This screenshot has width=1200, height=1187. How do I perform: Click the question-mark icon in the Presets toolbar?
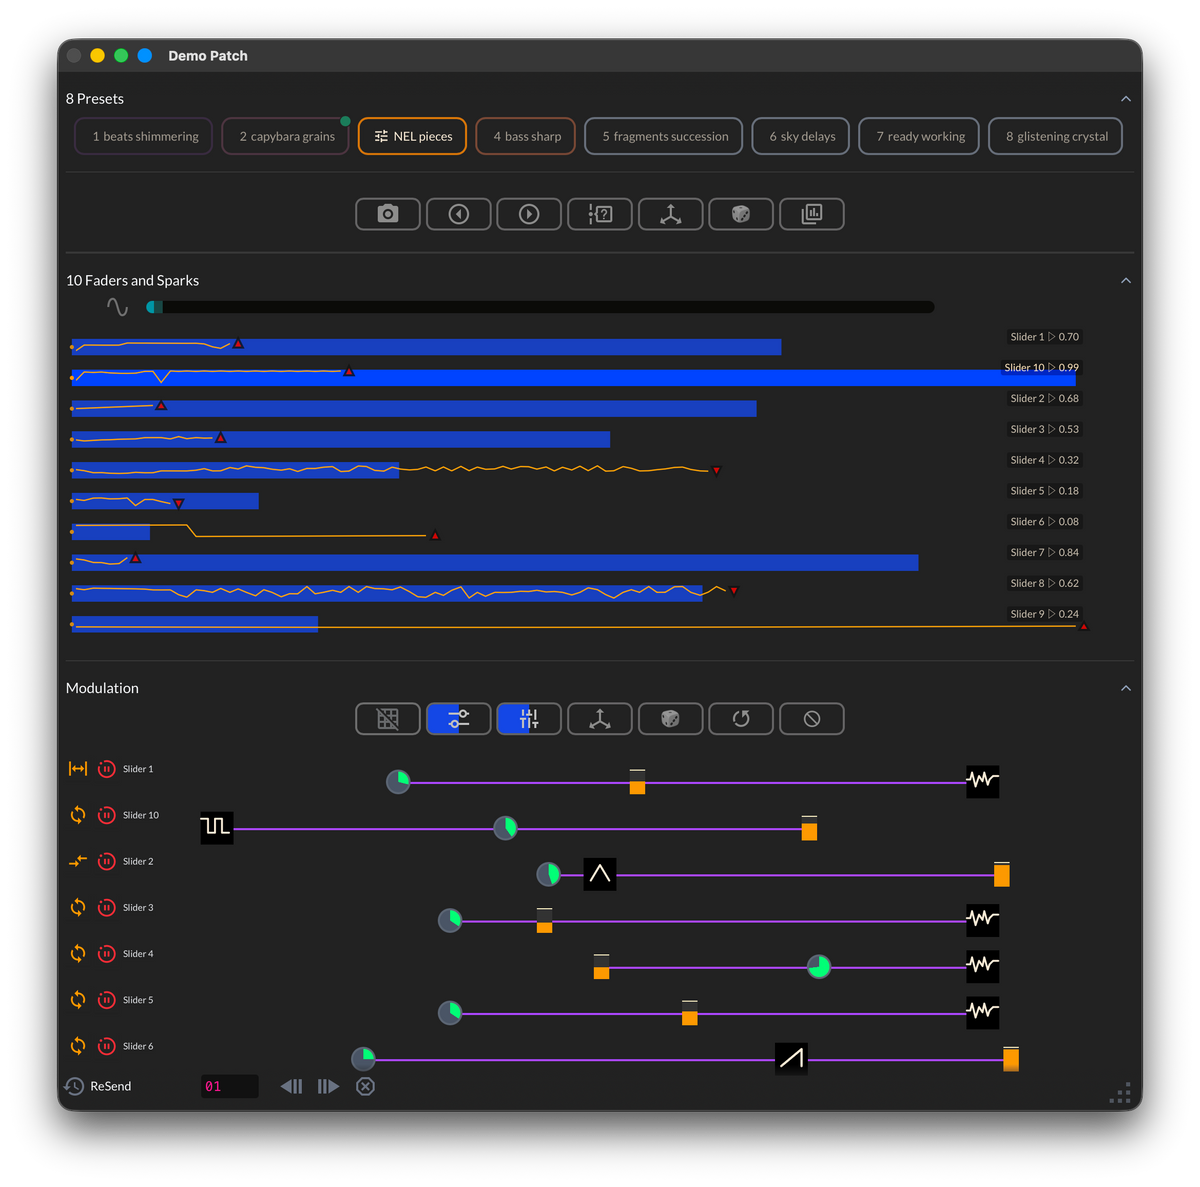[x=600, y=214]
